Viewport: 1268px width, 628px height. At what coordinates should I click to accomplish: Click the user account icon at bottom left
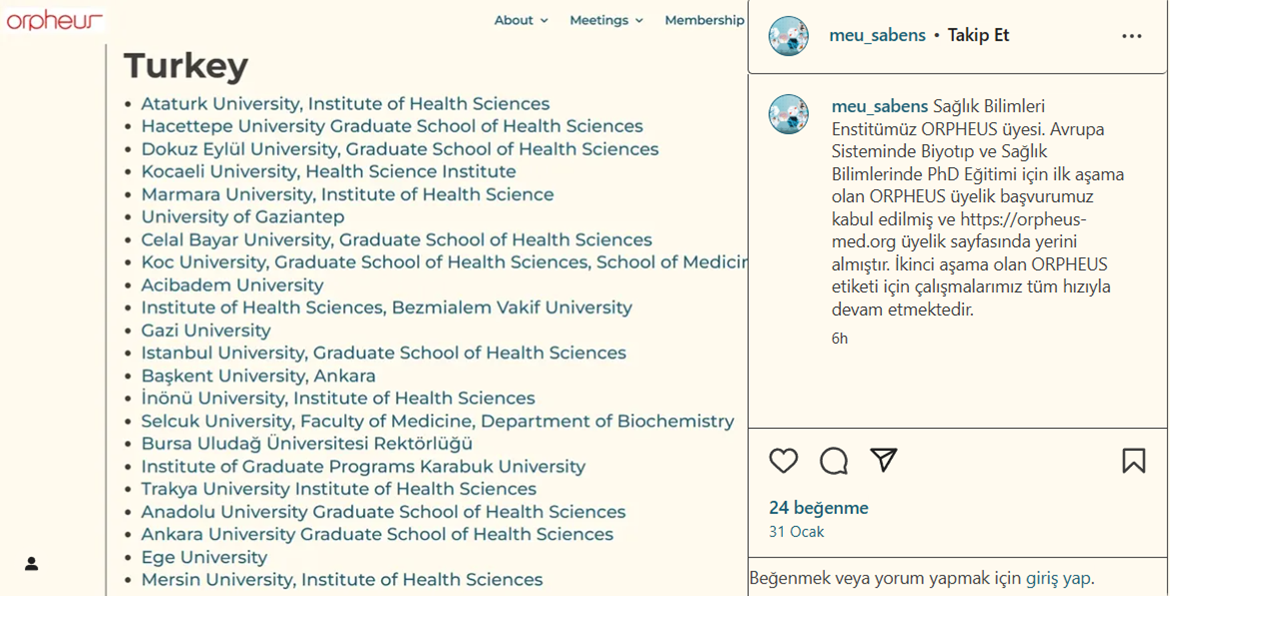click(x=31, y=564)
